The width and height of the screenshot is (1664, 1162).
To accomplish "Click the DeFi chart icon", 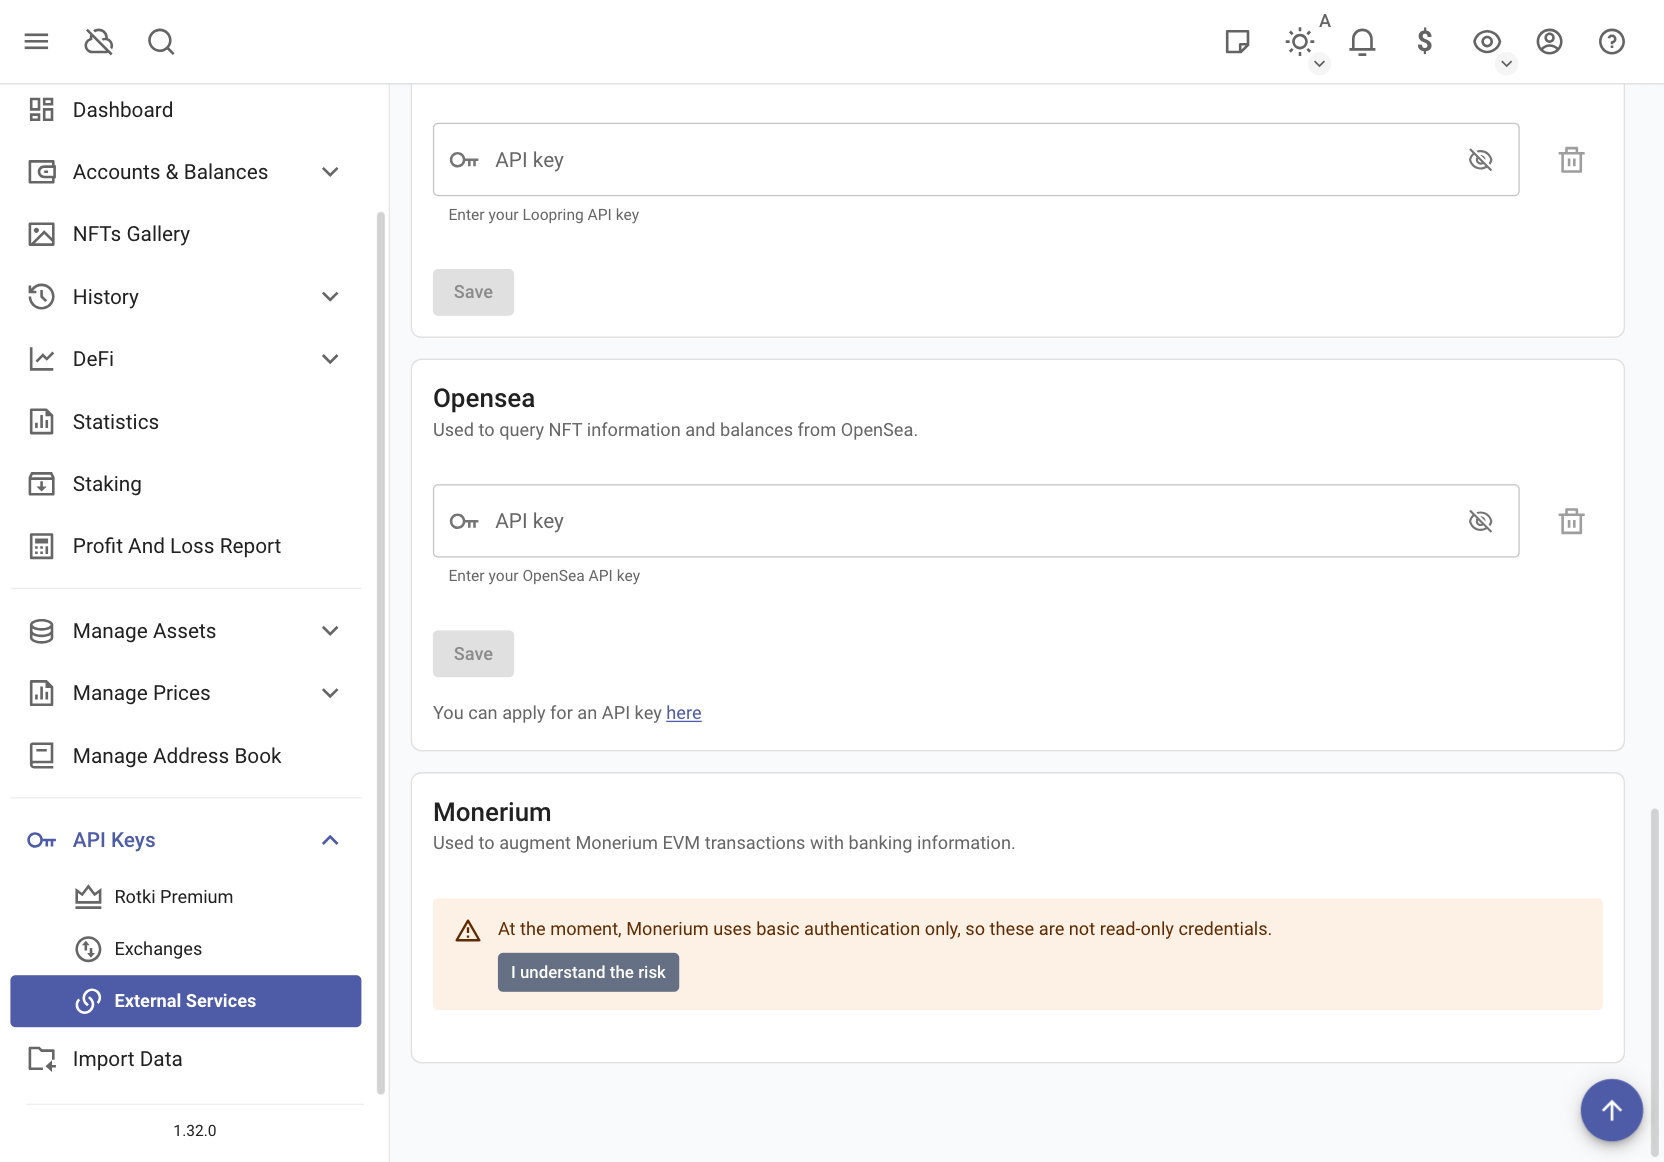I will [x=42, y=359].
